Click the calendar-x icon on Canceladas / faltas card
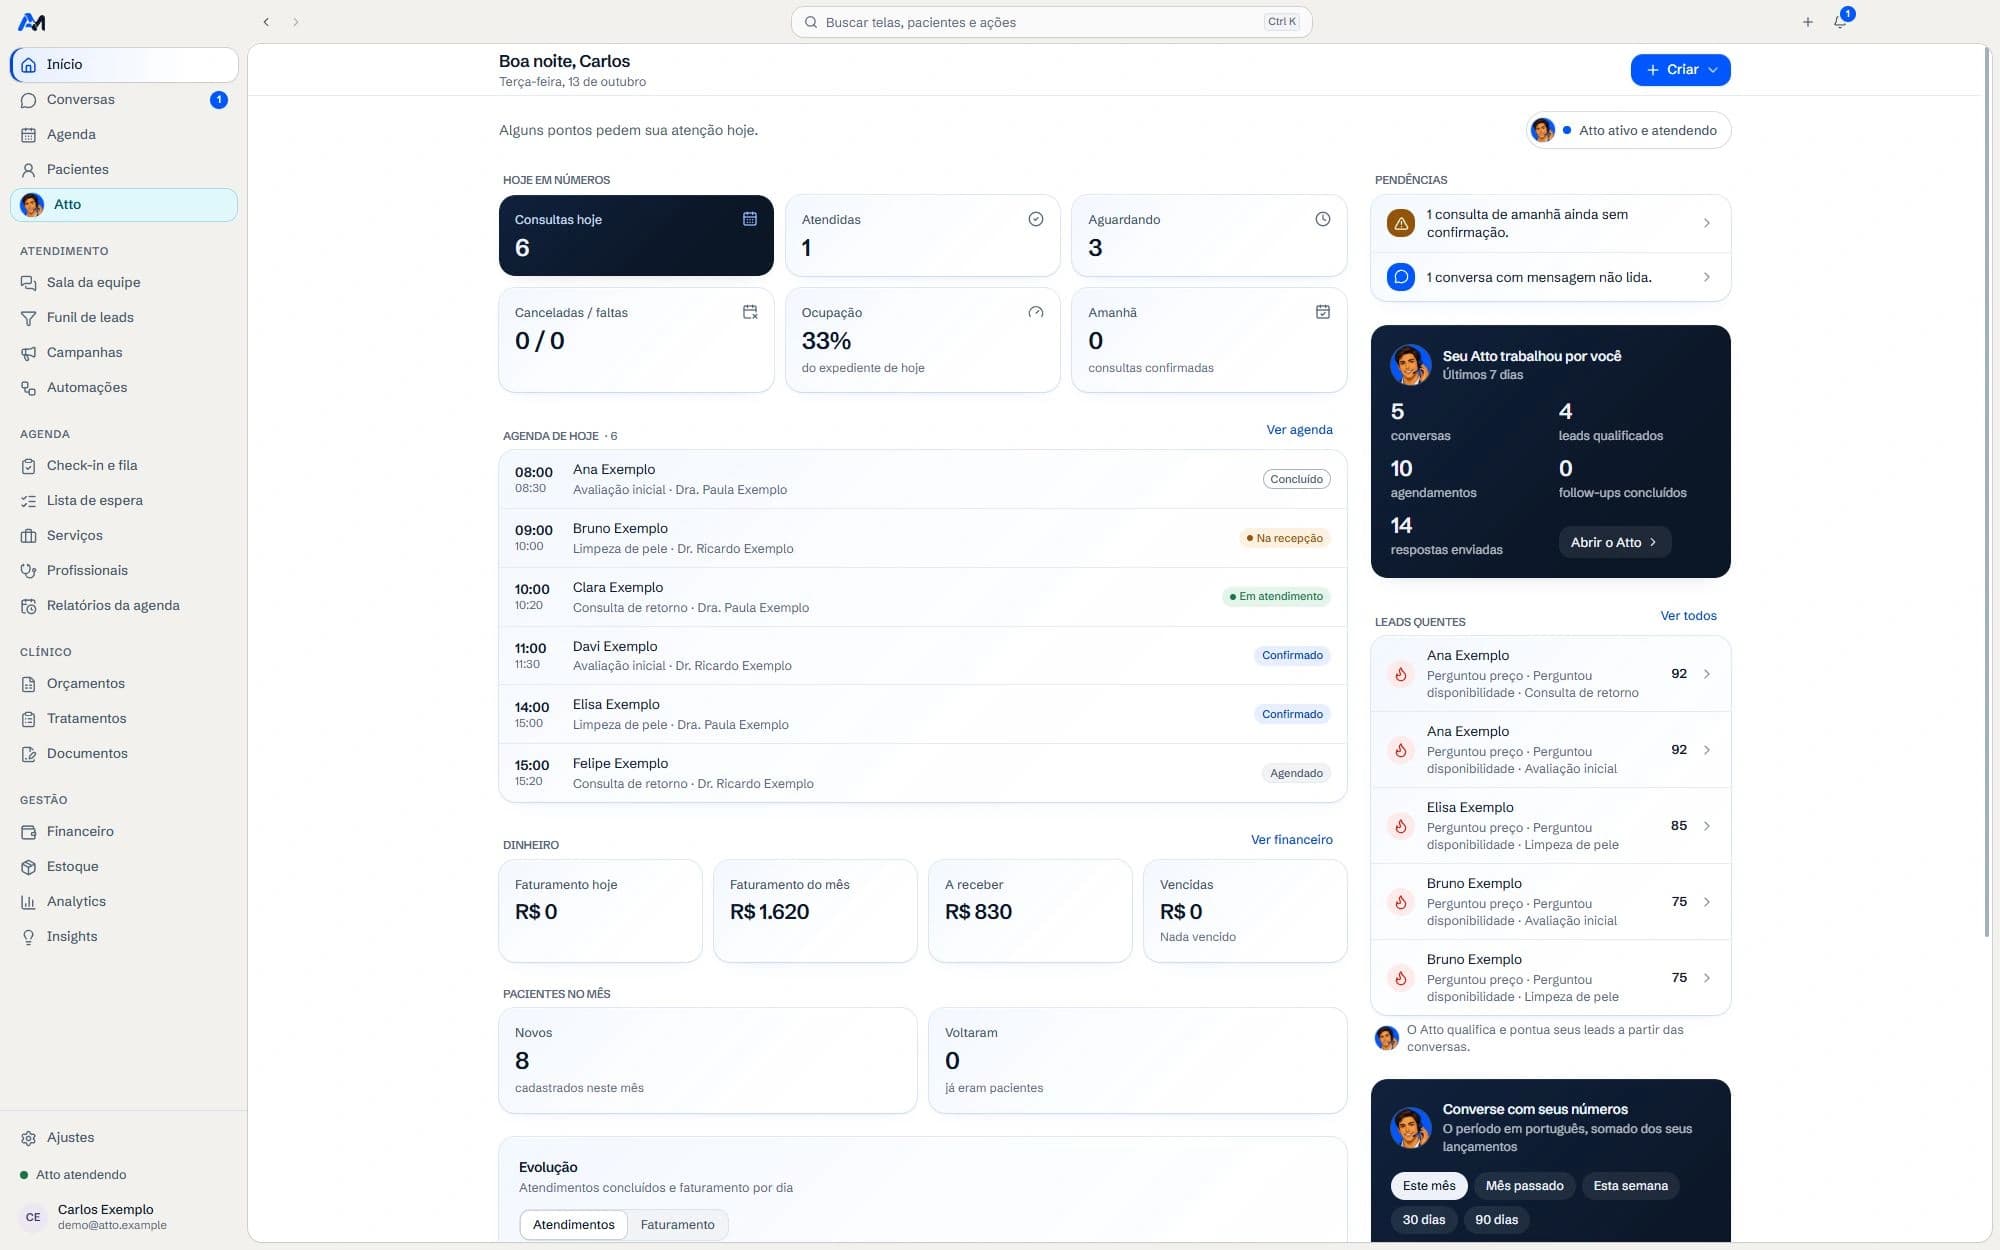This screenshot has width=2000, height=1250. (x=749, y=312)
